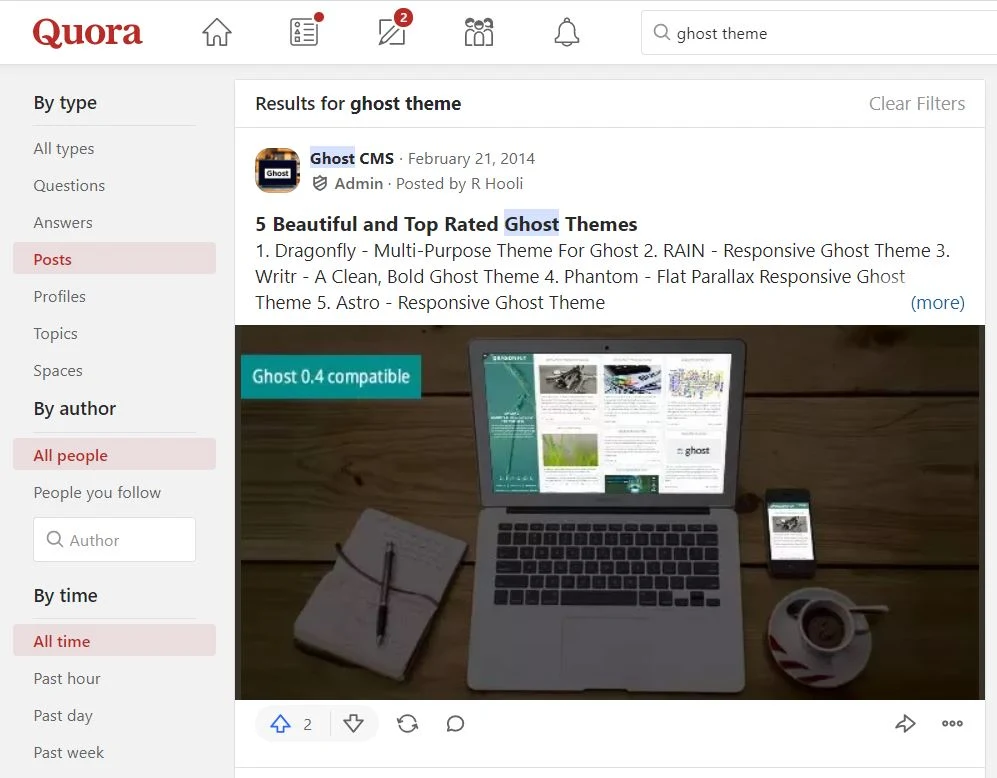Open the Ghost CMS space link

pos(352,158)
